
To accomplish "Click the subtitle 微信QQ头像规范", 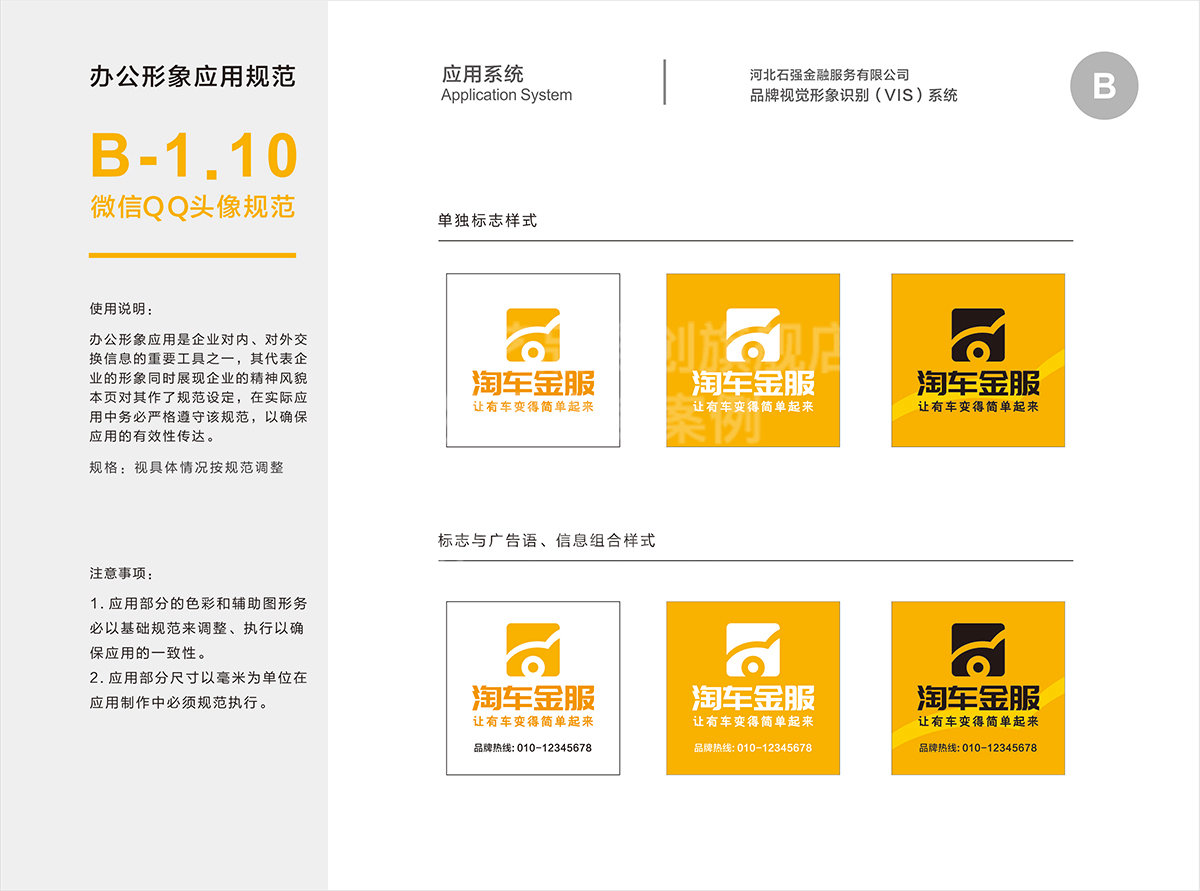I will point(193,207).
